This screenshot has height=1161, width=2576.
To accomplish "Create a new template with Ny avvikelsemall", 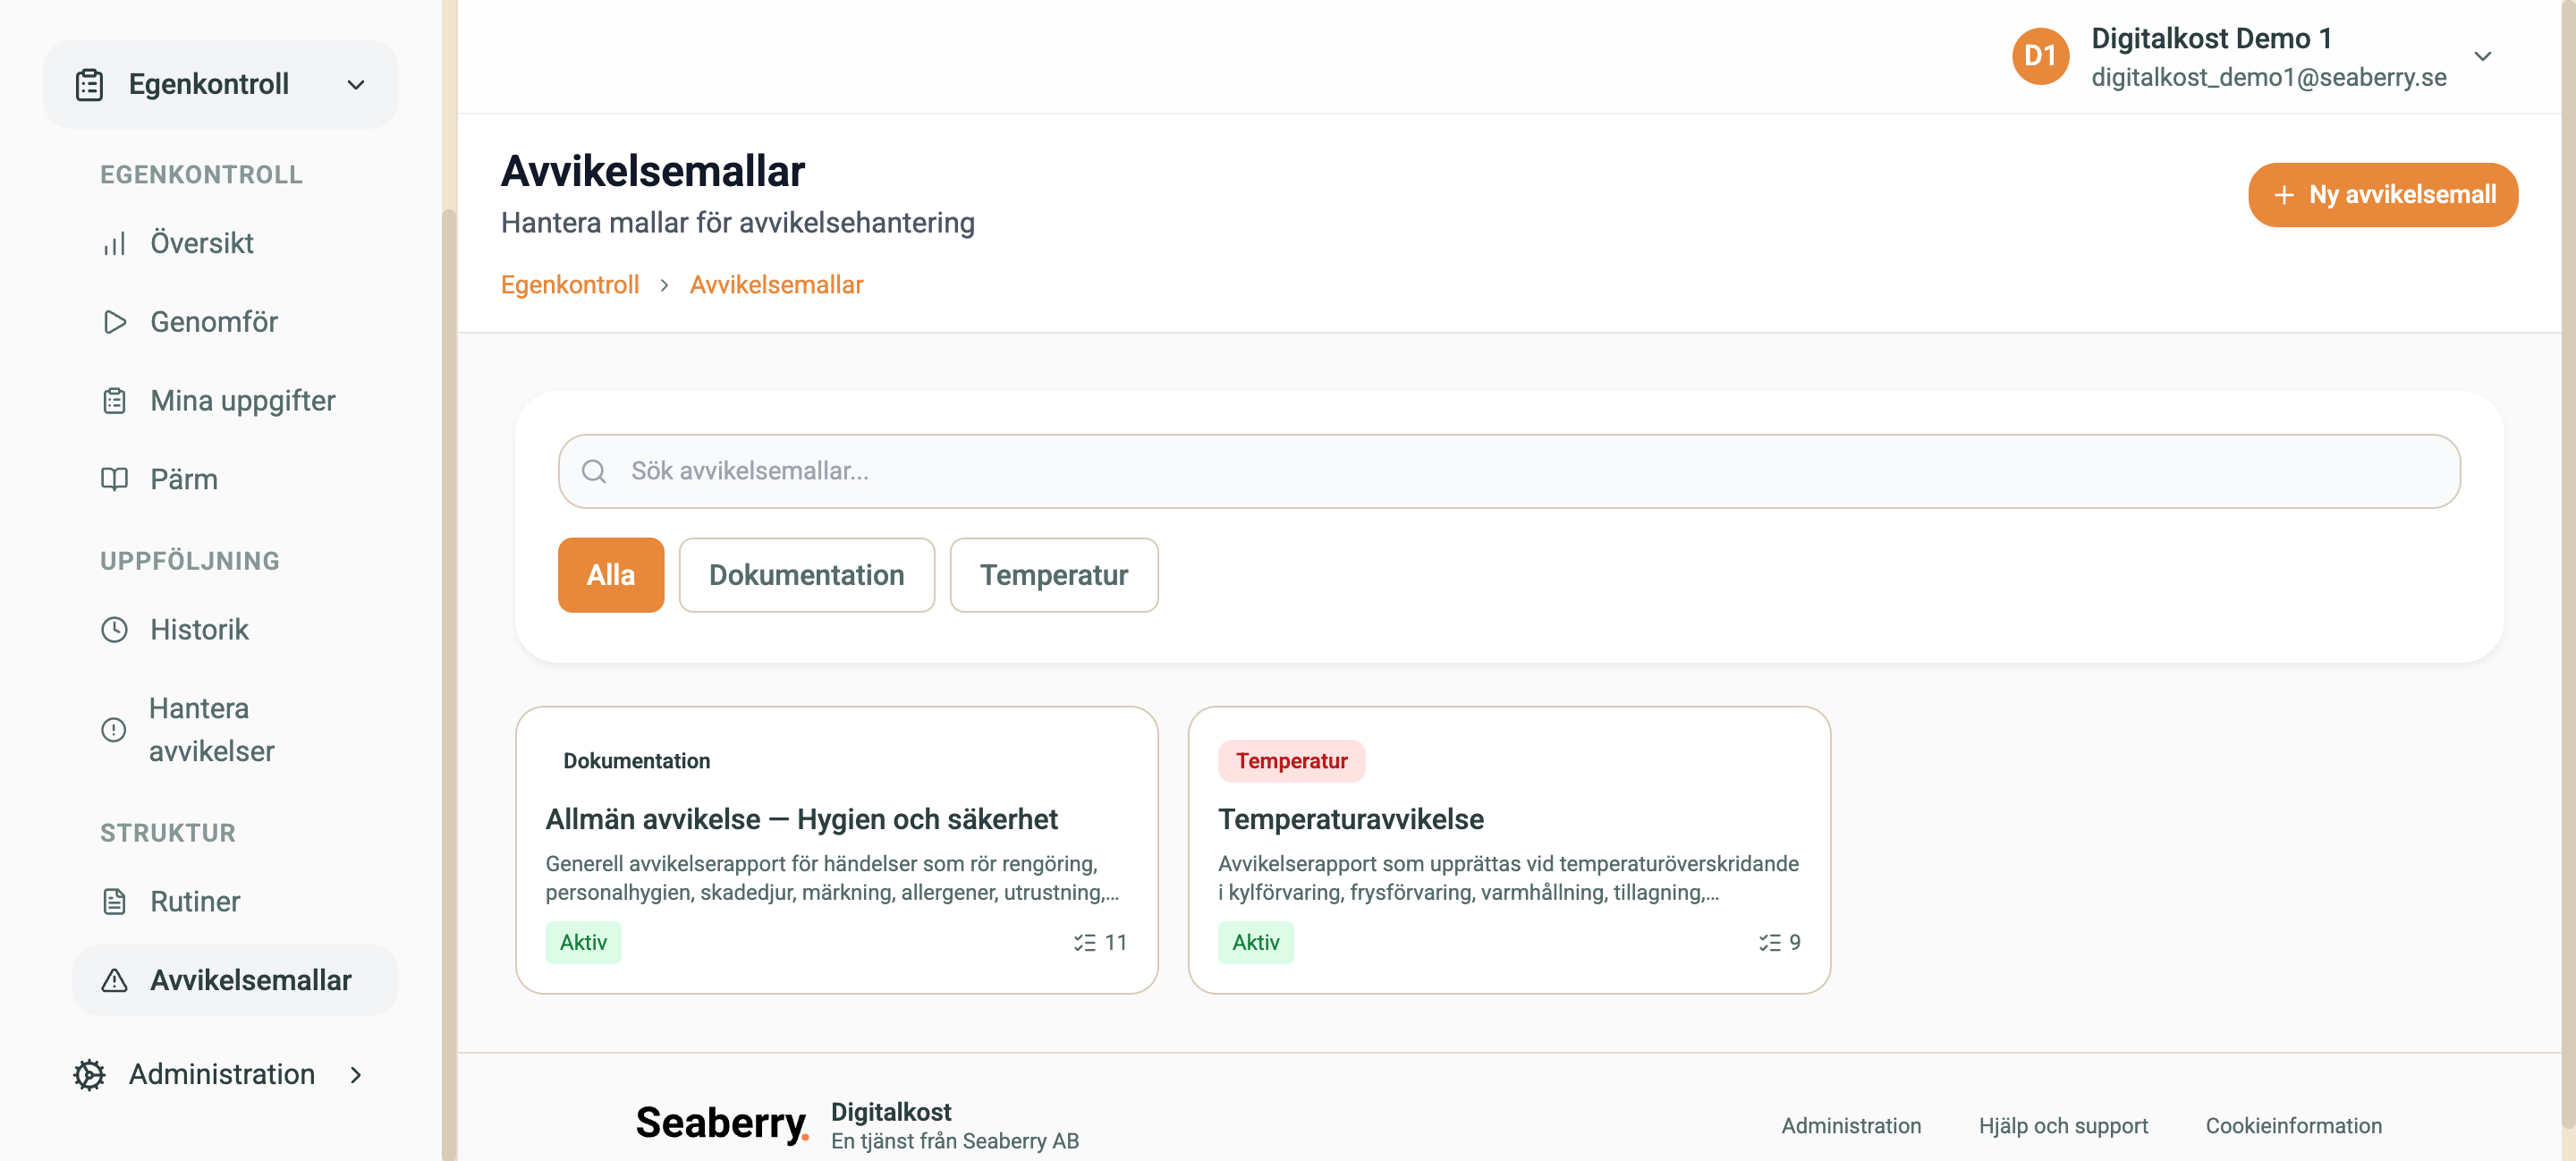I will point(2382,194).
